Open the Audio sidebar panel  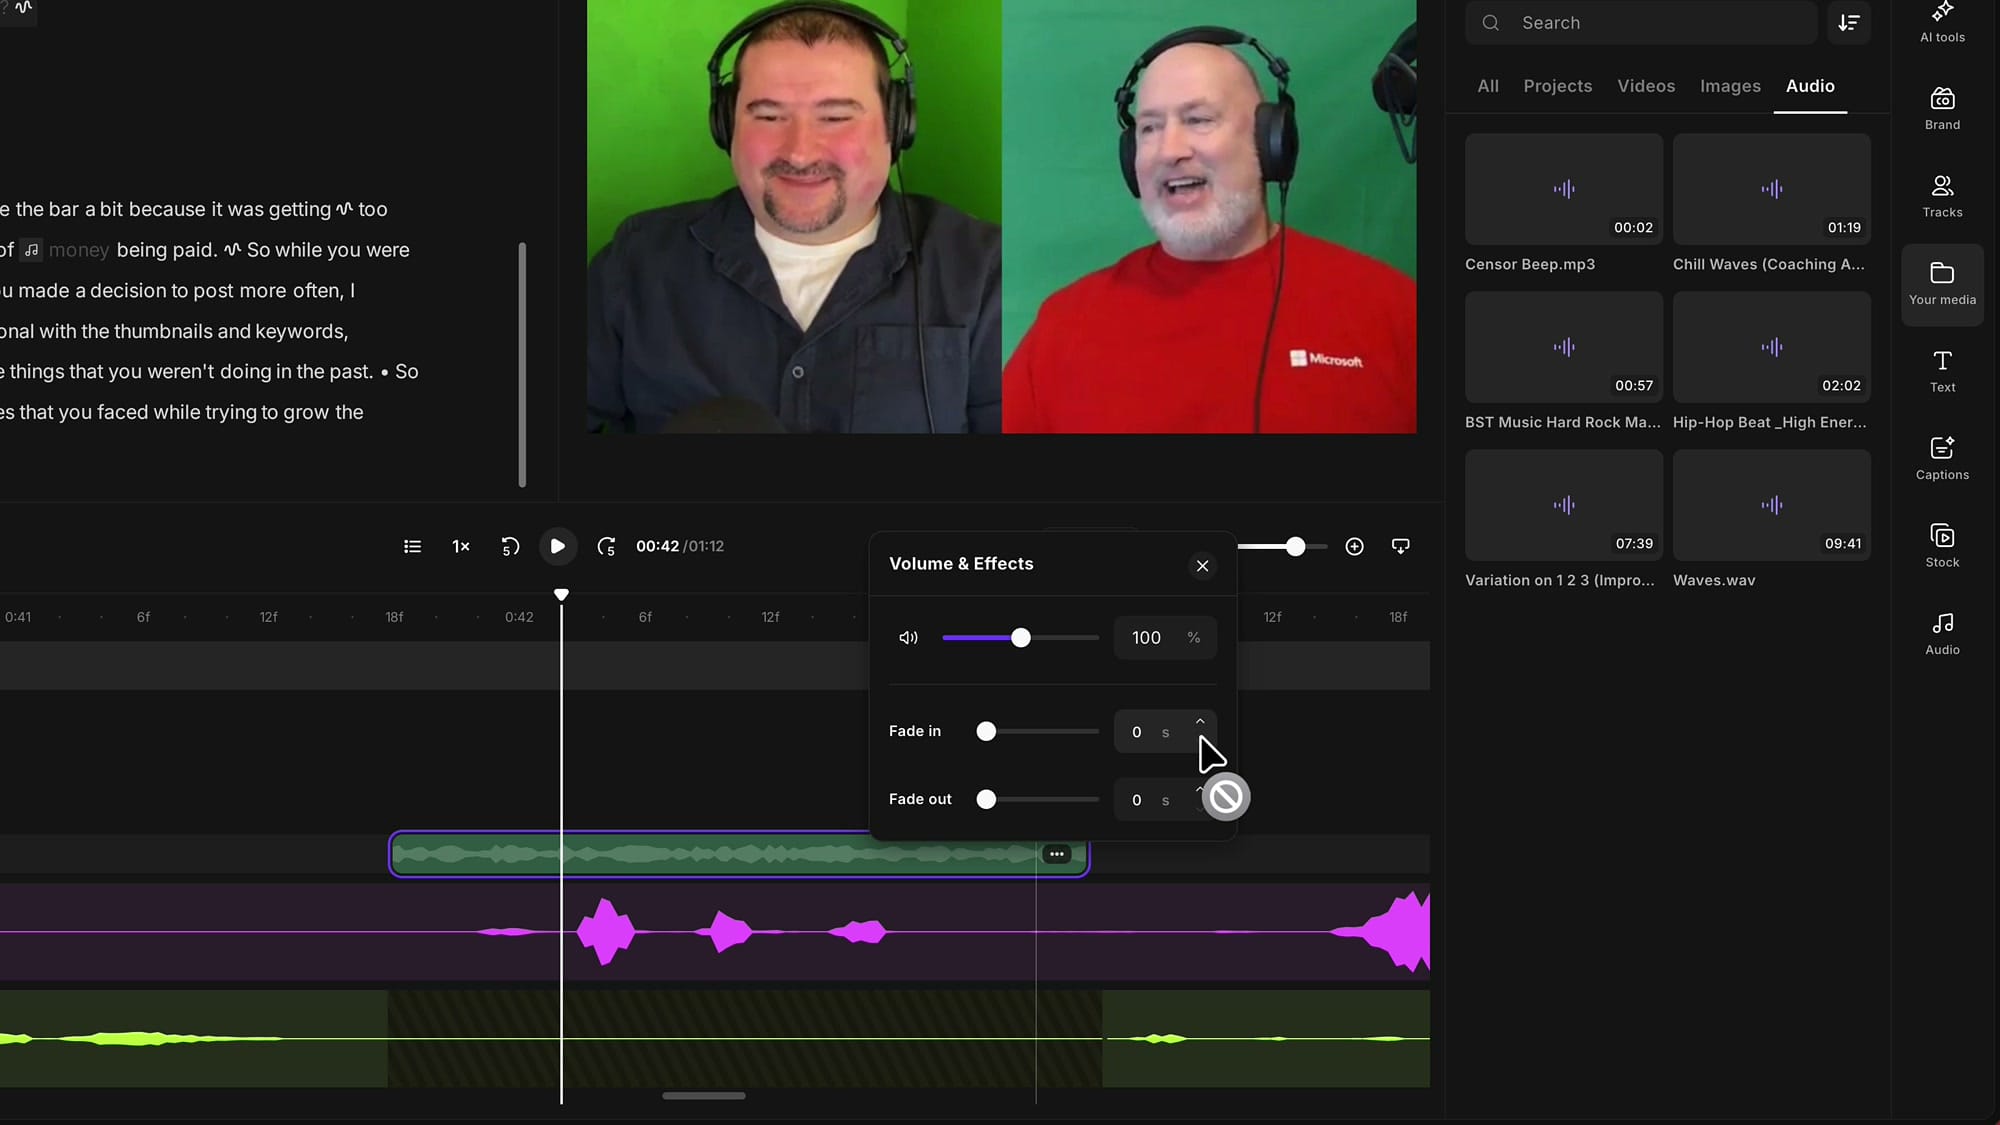[1942, 634]
